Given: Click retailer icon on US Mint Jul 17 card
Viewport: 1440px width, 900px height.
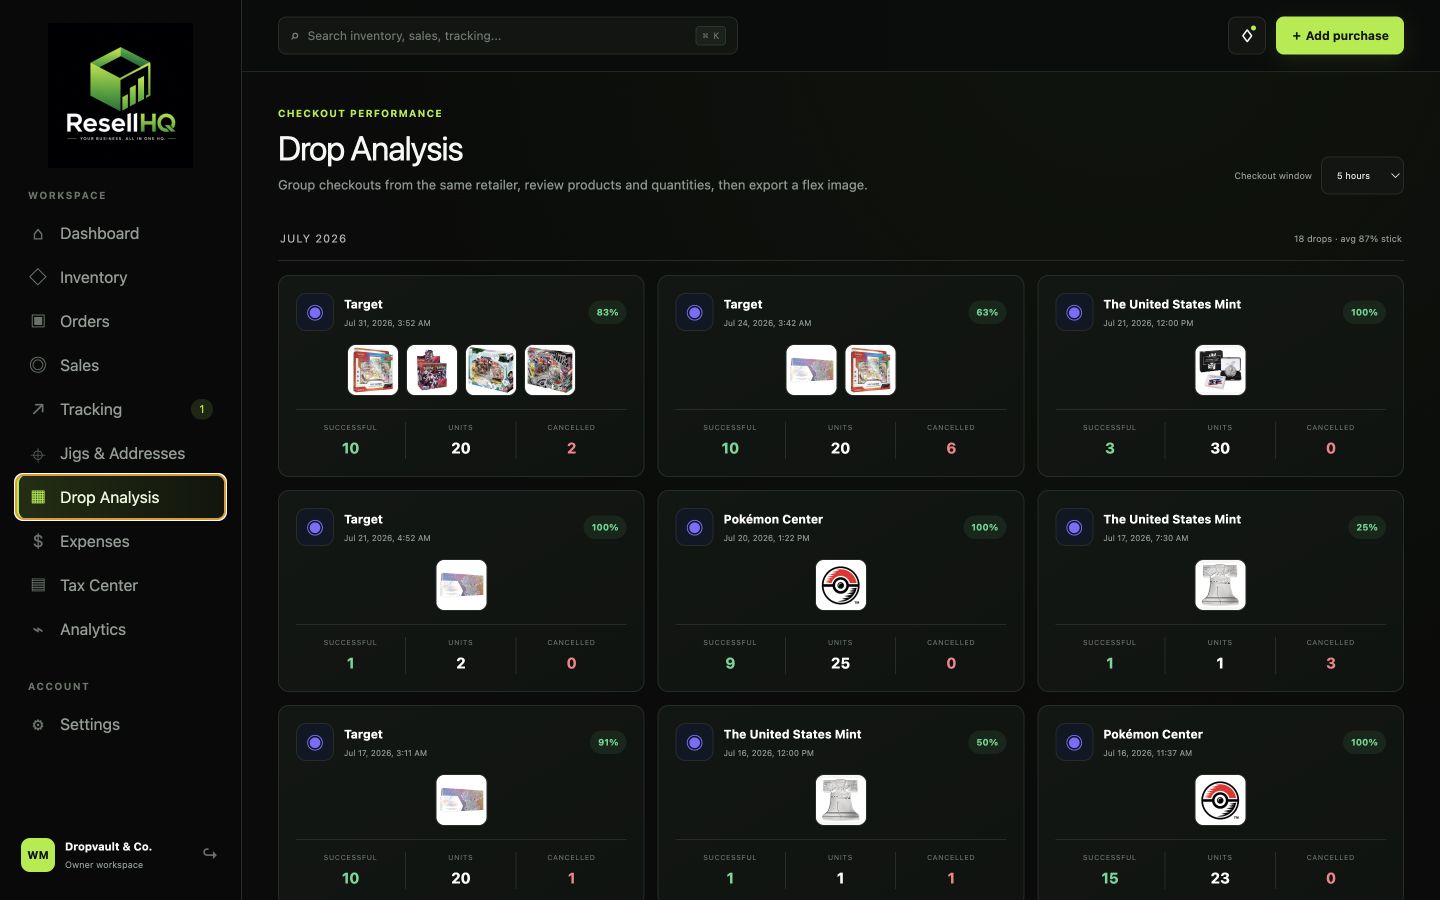Looking at the screenshot, I should tap(1074, 527).
